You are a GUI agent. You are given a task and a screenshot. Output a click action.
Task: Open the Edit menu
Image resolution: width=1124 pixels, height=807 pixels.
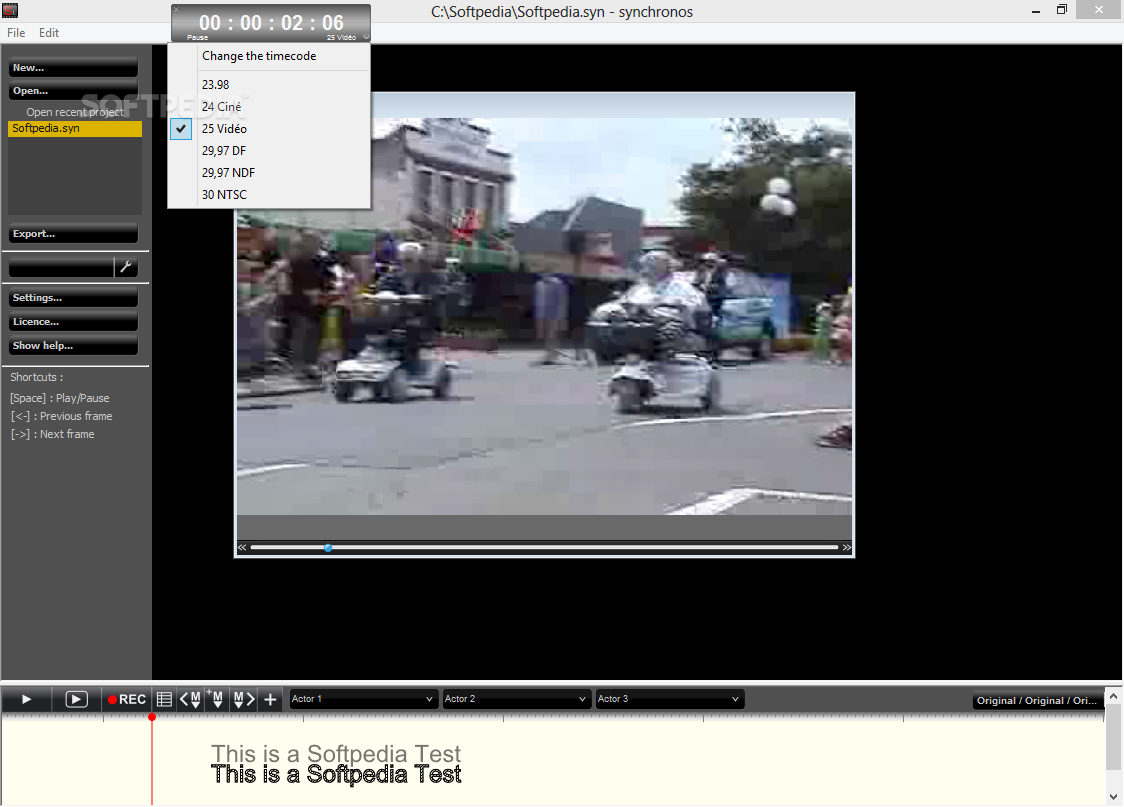coord(49,33)
